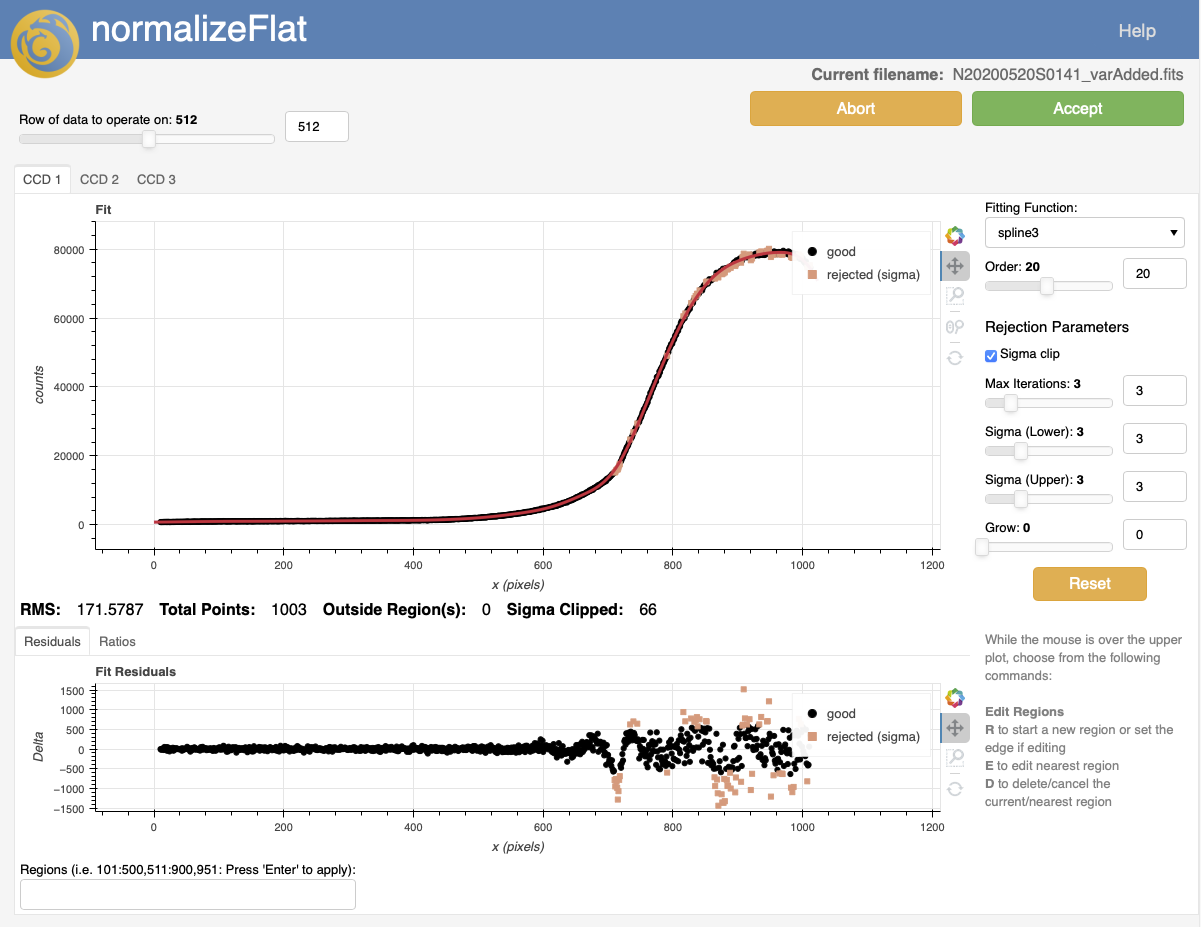The height and width of the screenshot is (927, 1201).
Task: Click the 'Rejection Parameters' heading
Action: [1057, 327]
